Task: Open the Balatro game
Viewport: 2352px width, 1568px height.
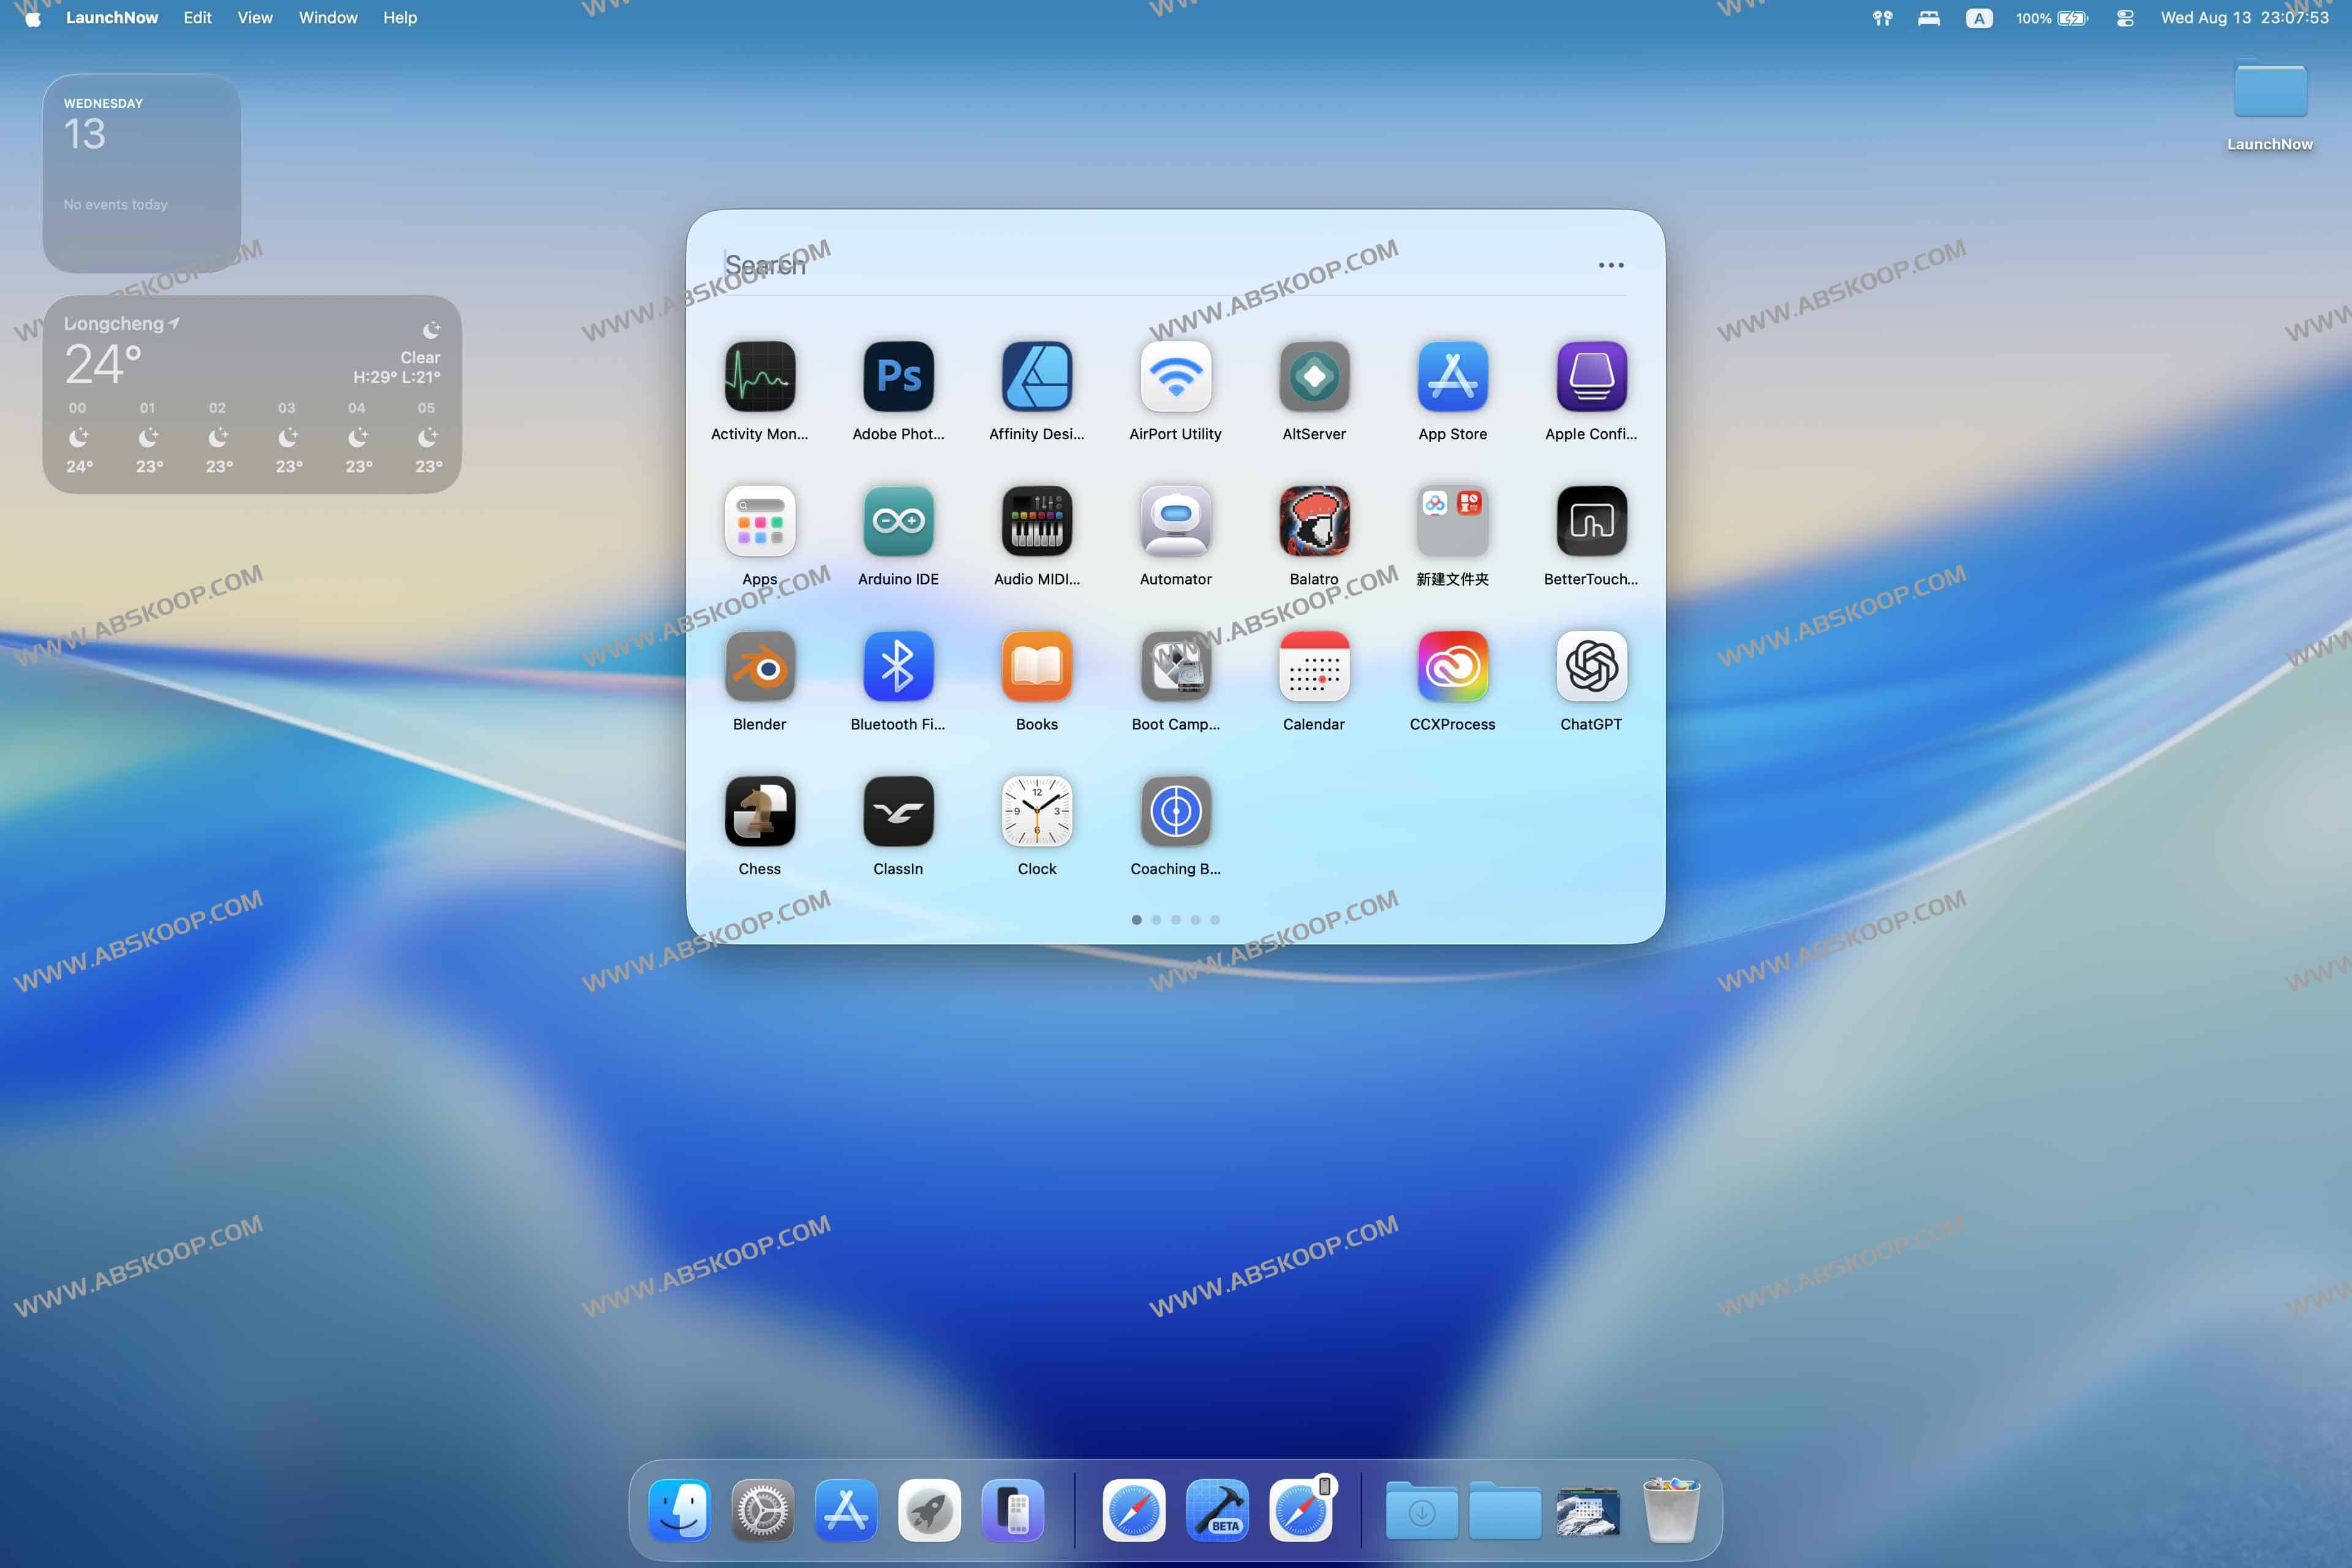Action: click(x=1313, y=521)
